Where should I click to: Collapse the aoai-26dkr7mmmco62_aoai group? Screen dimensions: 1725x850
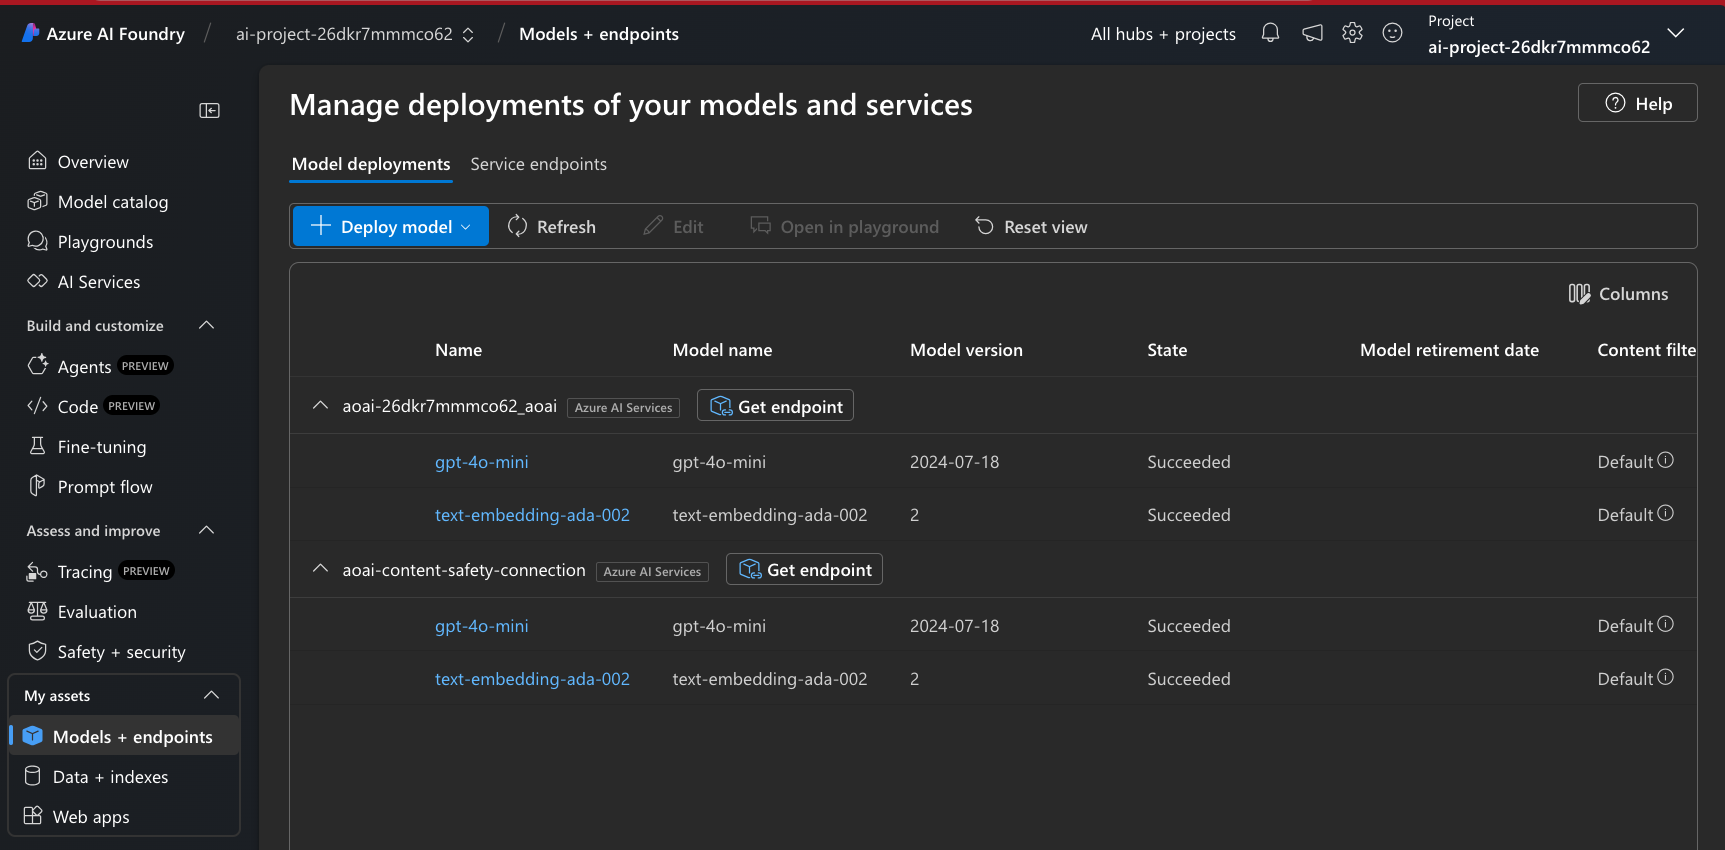pyautogui.click(x=320, y=405)
